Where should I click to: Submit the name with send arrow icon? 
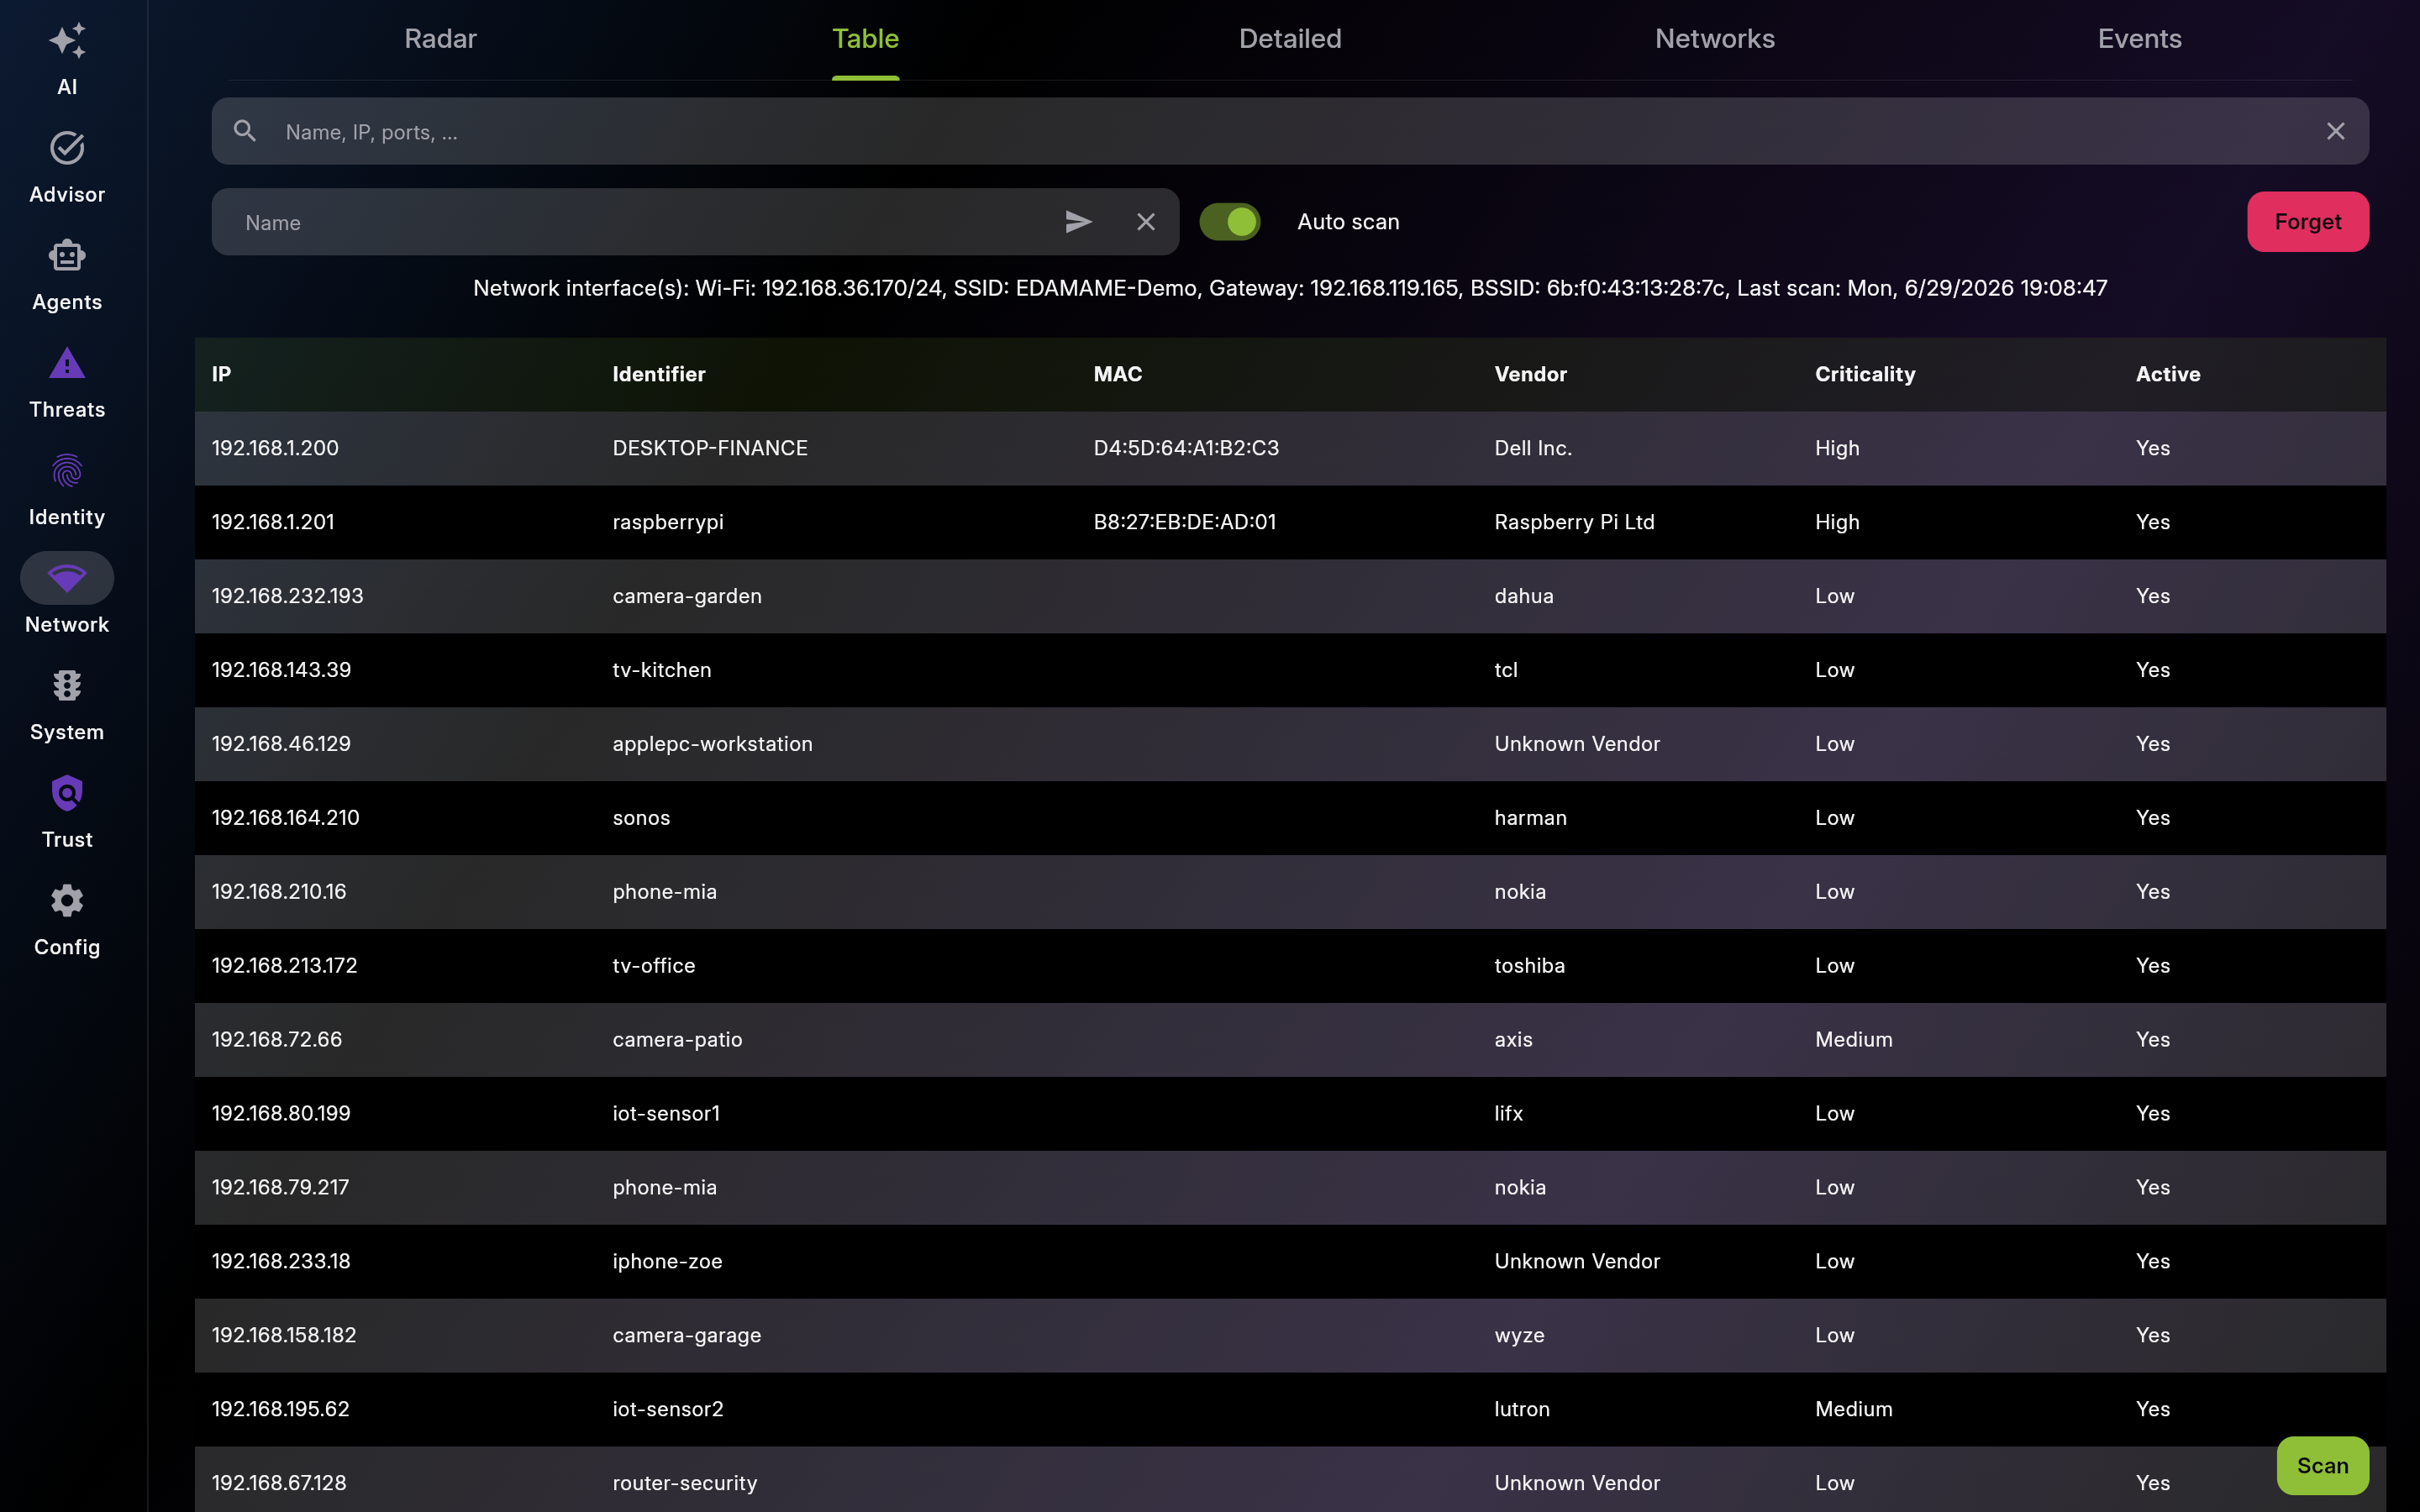coord(1078,222)
